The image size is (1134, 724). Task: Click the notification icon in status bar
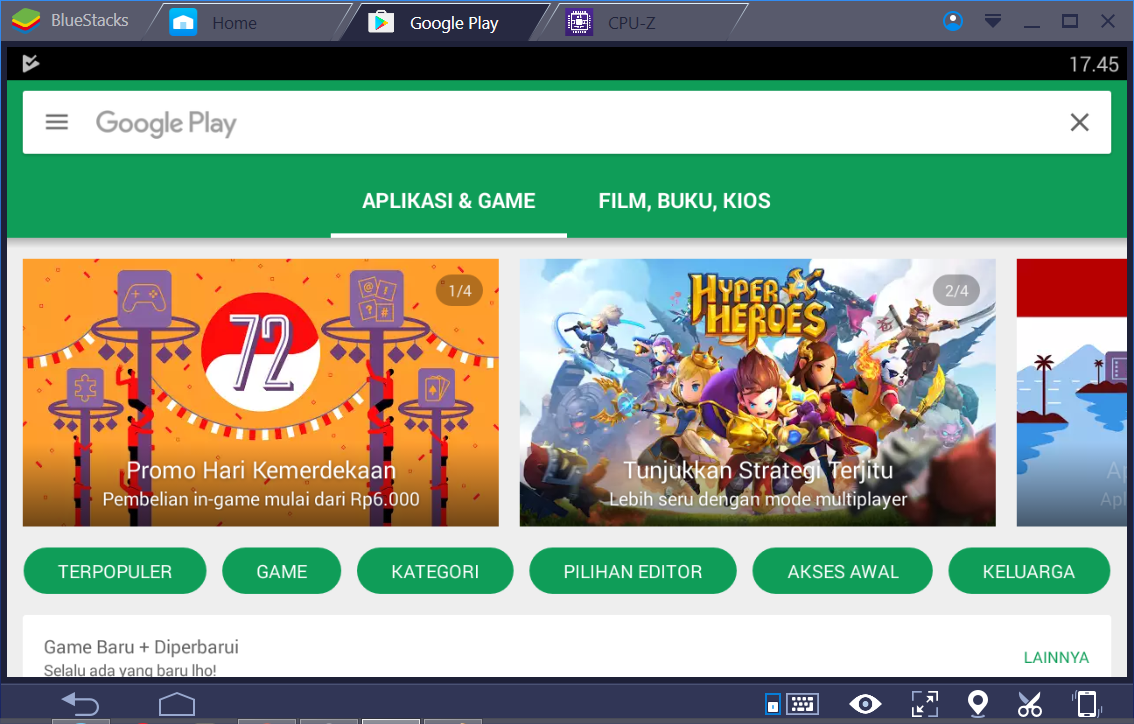click(30, 64)
